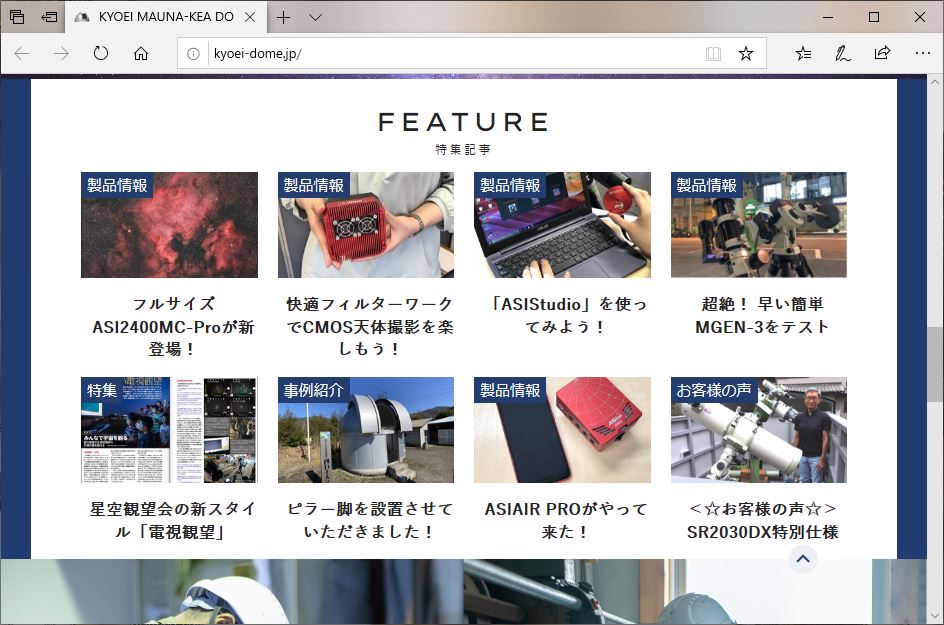Click 製品情報 tag on nebula card
Screen dimensions: 944x625
point(117,185)
